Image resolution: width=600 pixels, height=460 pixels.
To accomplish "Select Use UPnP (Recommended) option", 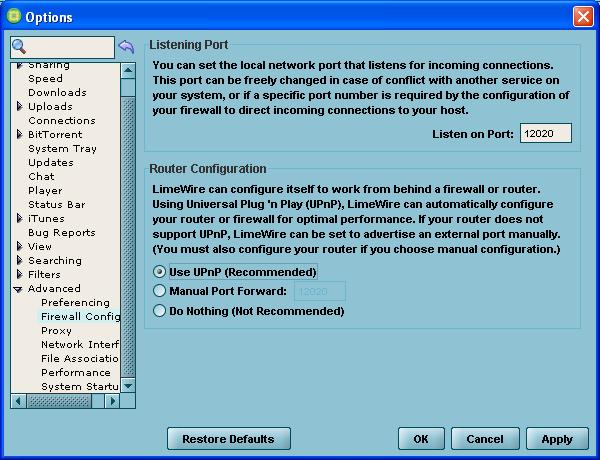I will tap(160, 271).
